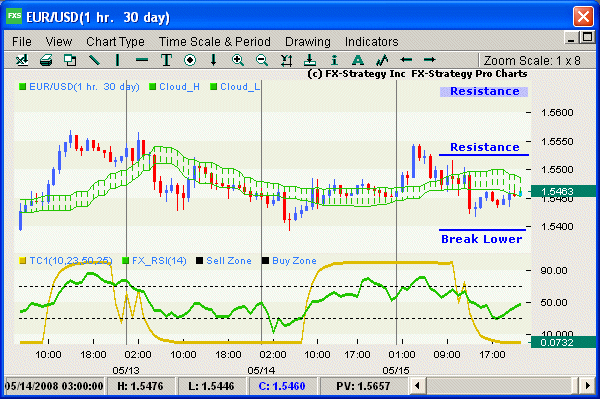Open the File menu
The height and width of the screenshot is (399, 600).
pyautogui.click(x=22, y=41)
